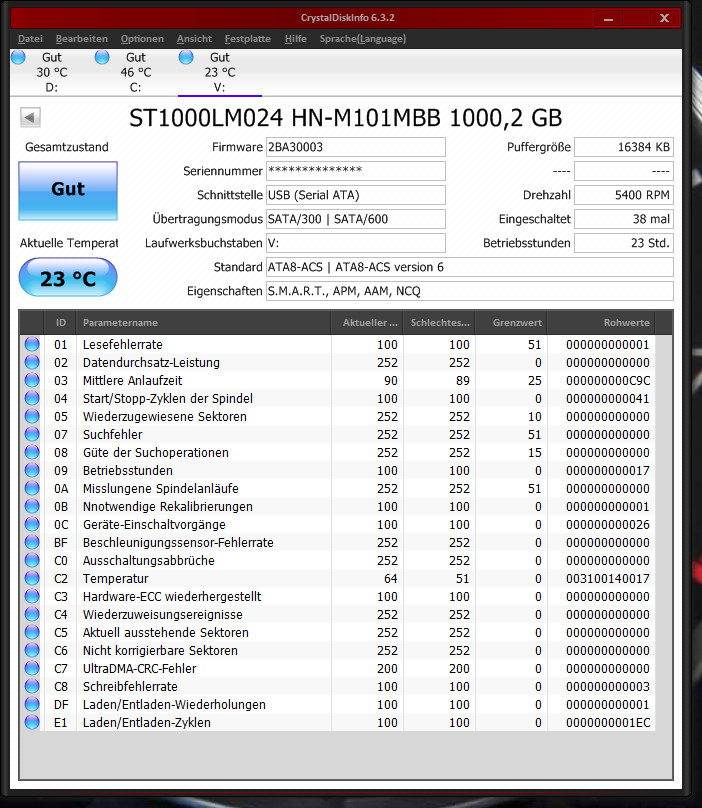This screenshot has height=808, width=702.
Task: Click status orb for Nnotwendige Rekalibrierungen
Action: click(32, 506)
